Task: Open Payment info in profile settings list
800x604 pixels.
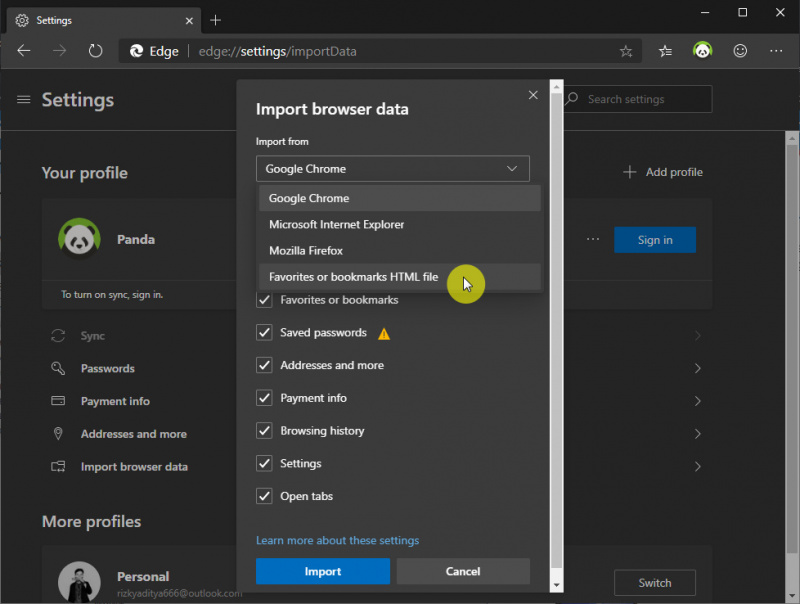Action: coord(115,401)
